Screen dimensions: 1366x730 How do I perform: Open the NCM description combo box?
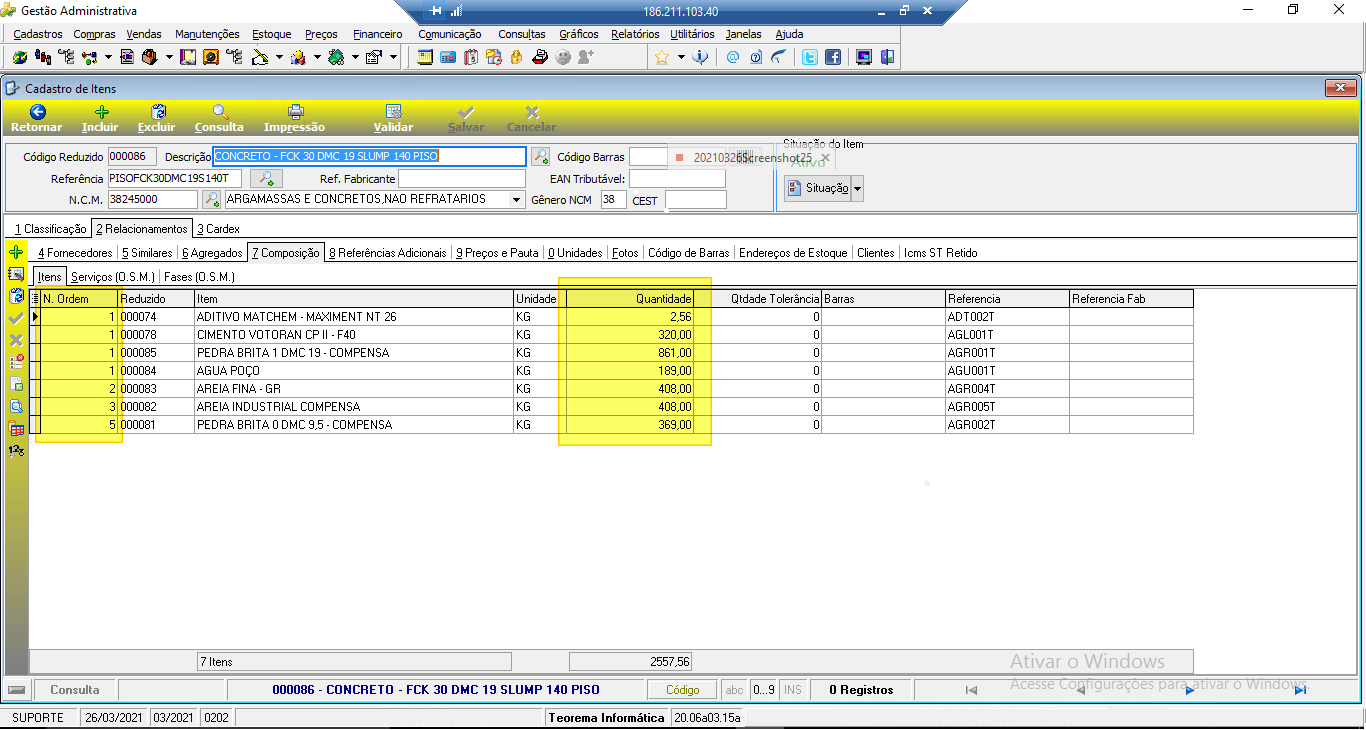374,199
